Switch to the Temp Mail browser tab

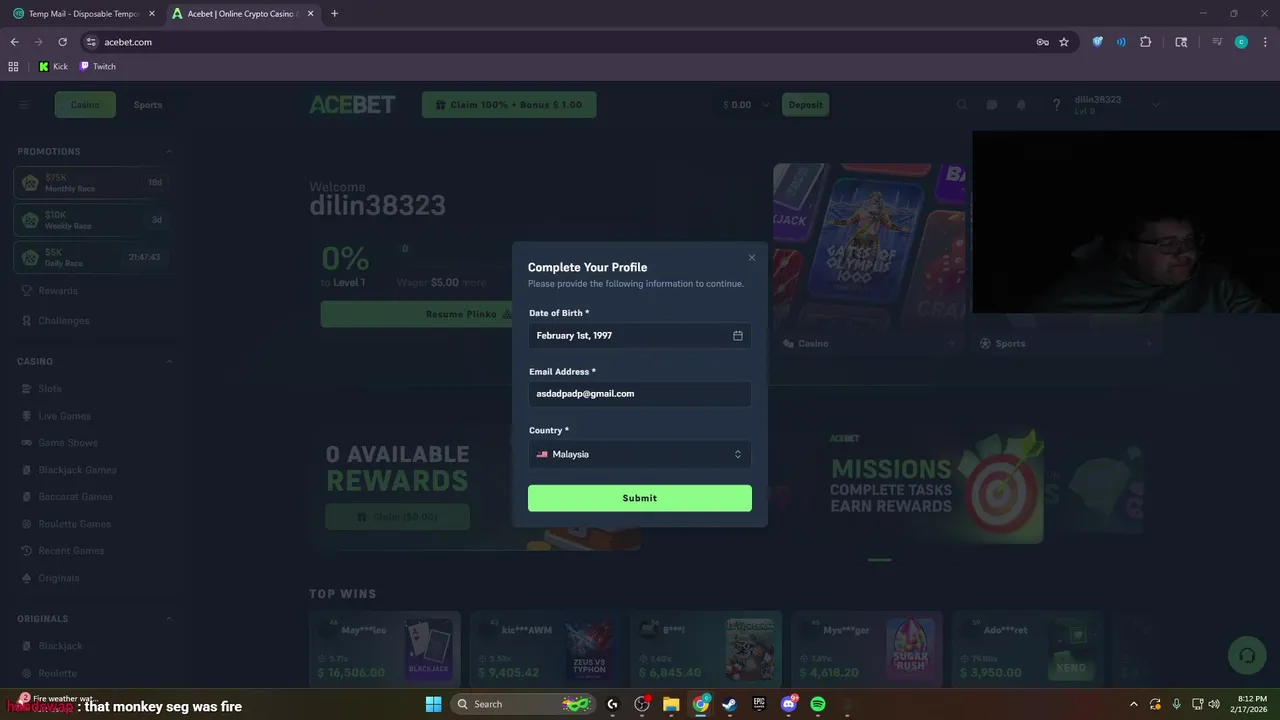tap(84, 14)
